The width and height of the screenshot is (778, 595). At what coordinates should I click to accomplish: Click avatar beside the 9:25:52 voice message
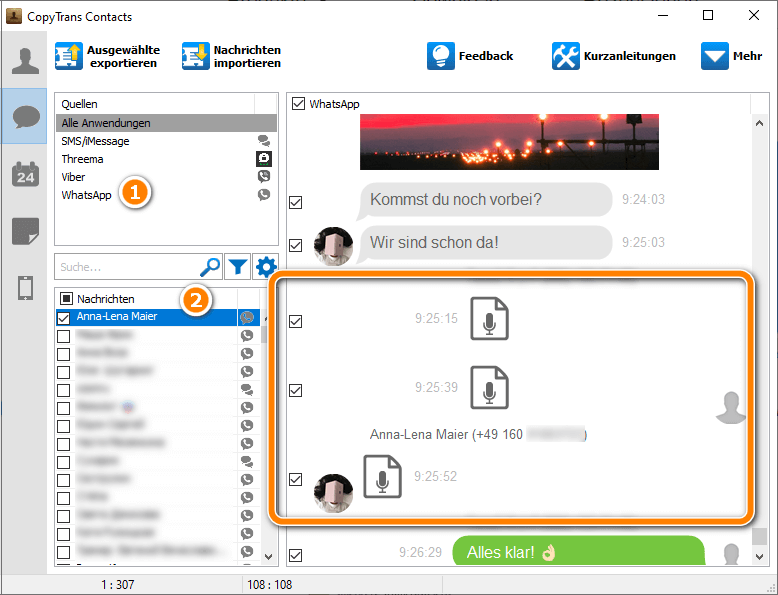(x=333, y=493)
